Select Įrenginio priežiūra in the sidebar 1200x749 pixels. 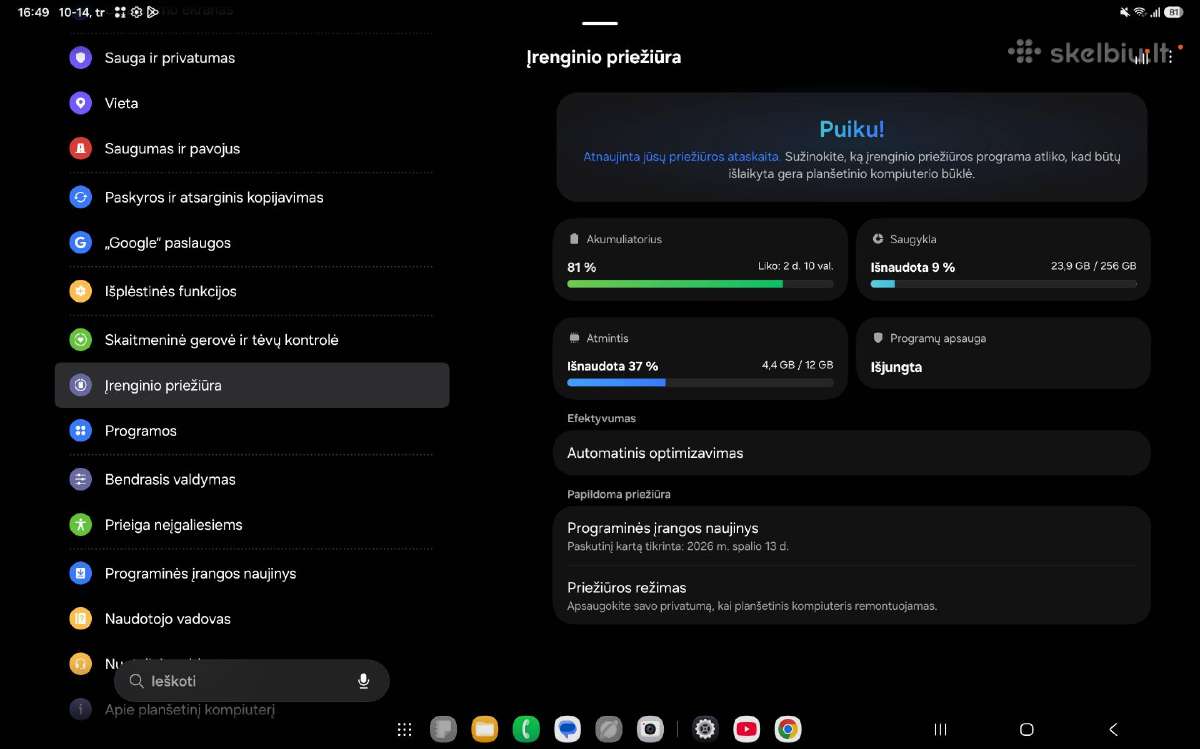pyautogui.click(x=252, y=385)
